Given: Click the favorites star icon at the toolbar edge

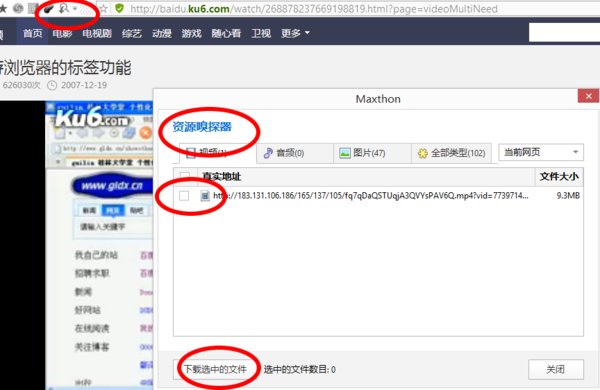Looking at the screenshot, I should coord(3,8).
